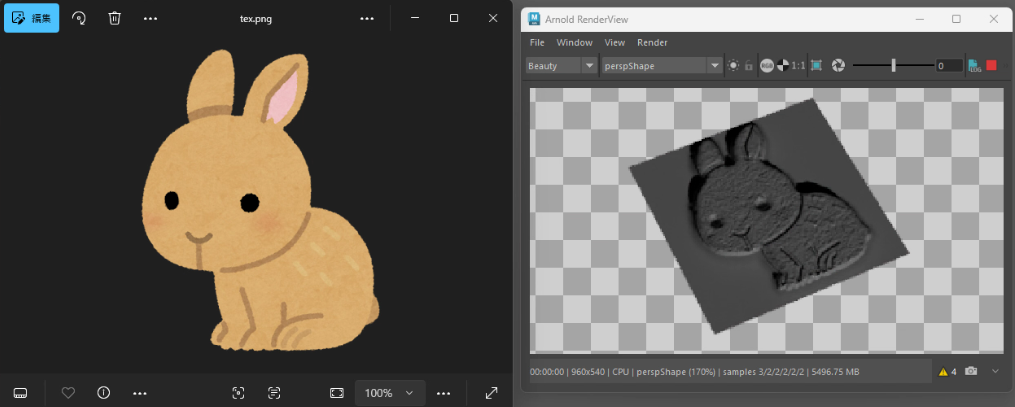Click the crop region icon
Image resolution: width=1015 pixels, height=407 pixels.
coord(816,65)
